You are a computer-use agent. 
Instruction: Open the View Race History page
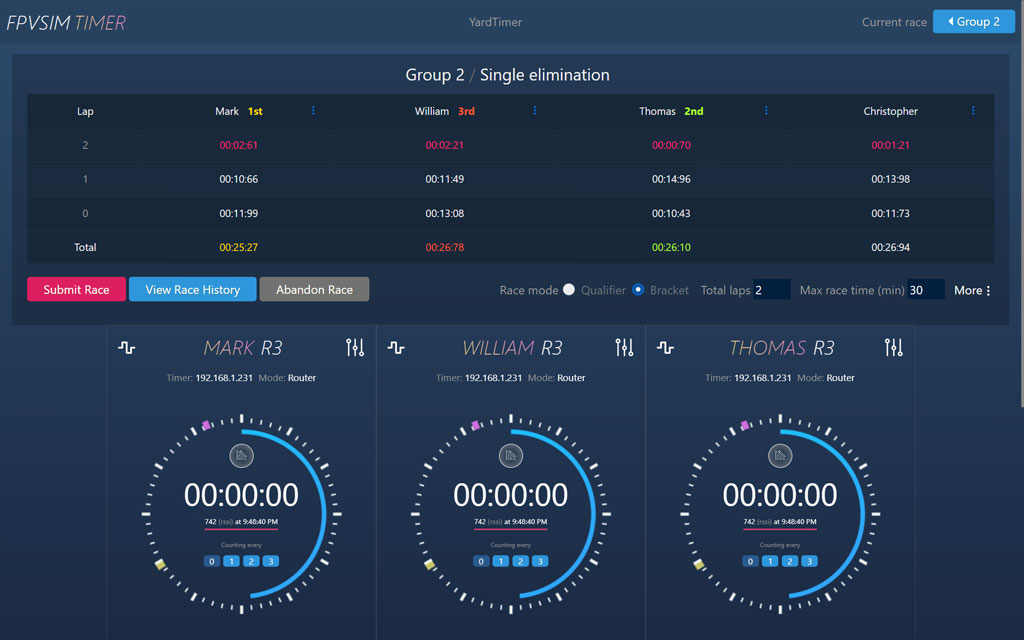(192, 289)
